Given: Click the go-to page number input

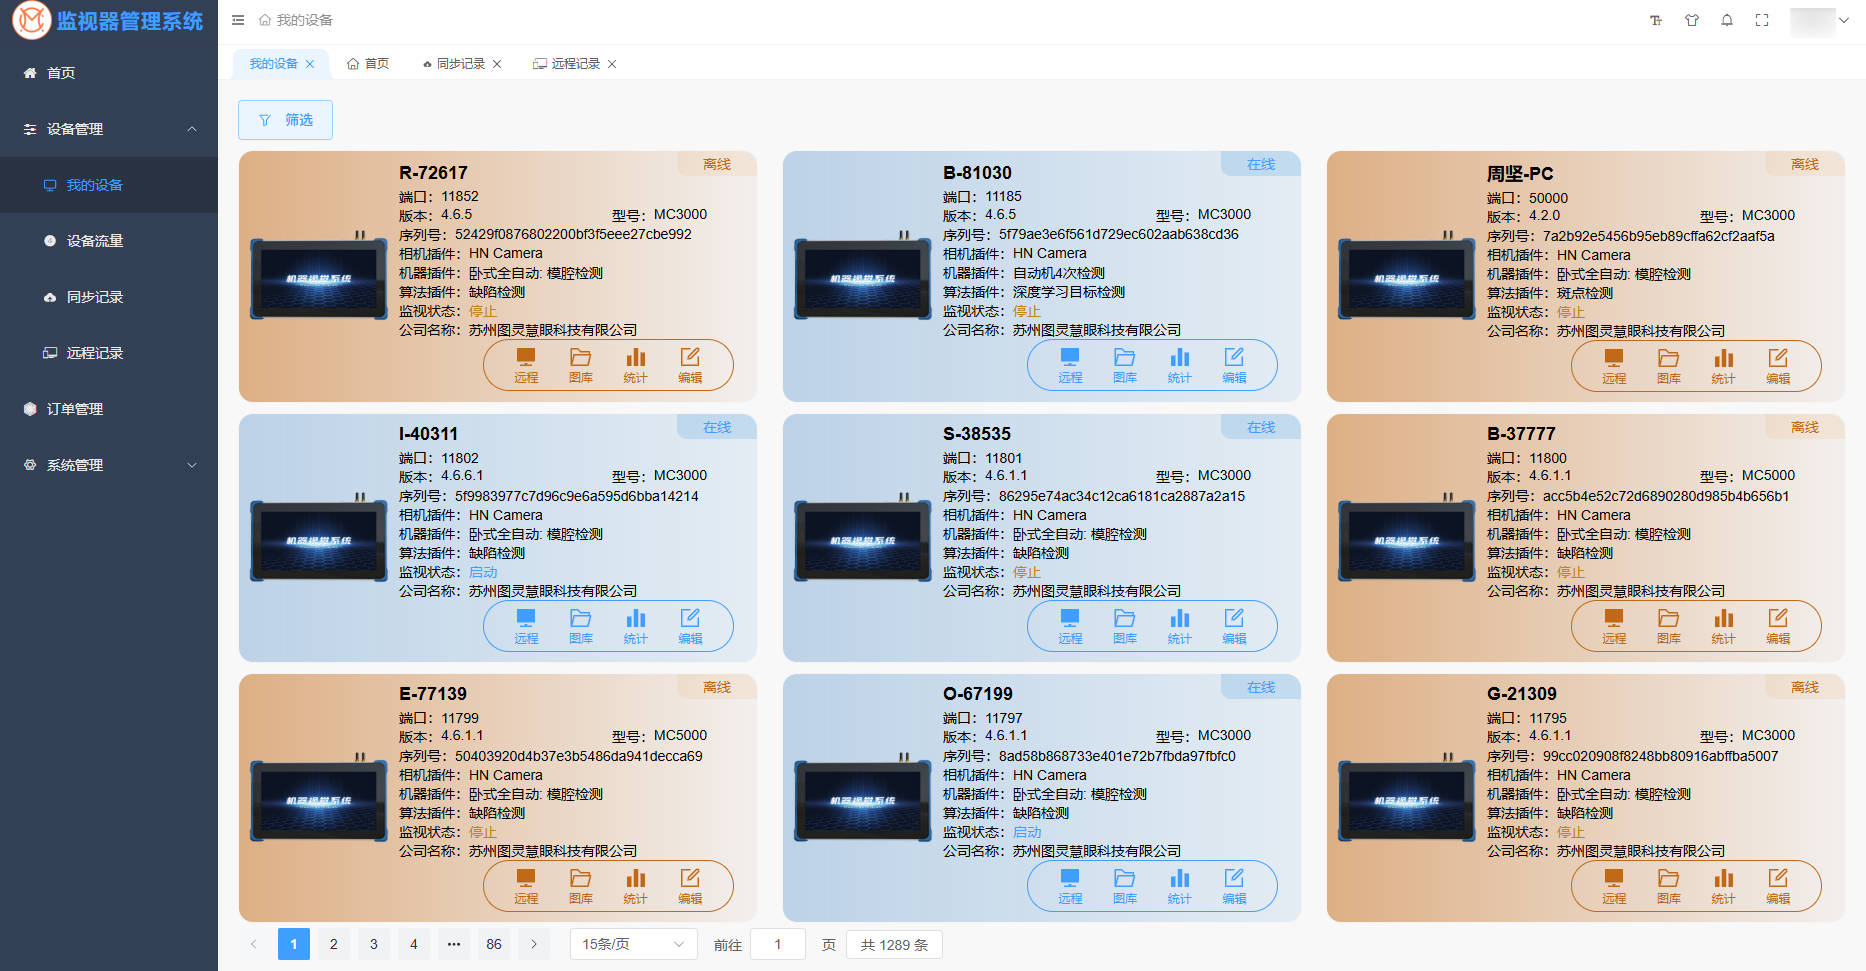Looking at the screenshot, I should pyautogui.click(x=777, y=944).
